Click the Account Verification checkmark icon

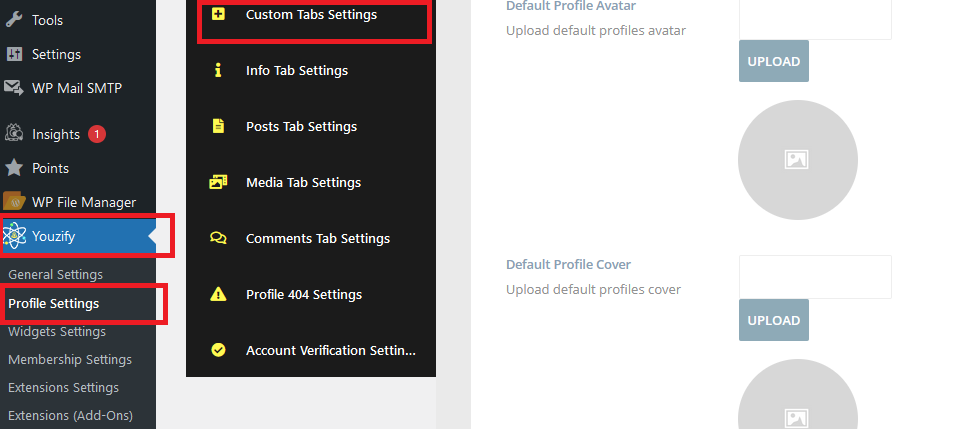pos(218,350)
